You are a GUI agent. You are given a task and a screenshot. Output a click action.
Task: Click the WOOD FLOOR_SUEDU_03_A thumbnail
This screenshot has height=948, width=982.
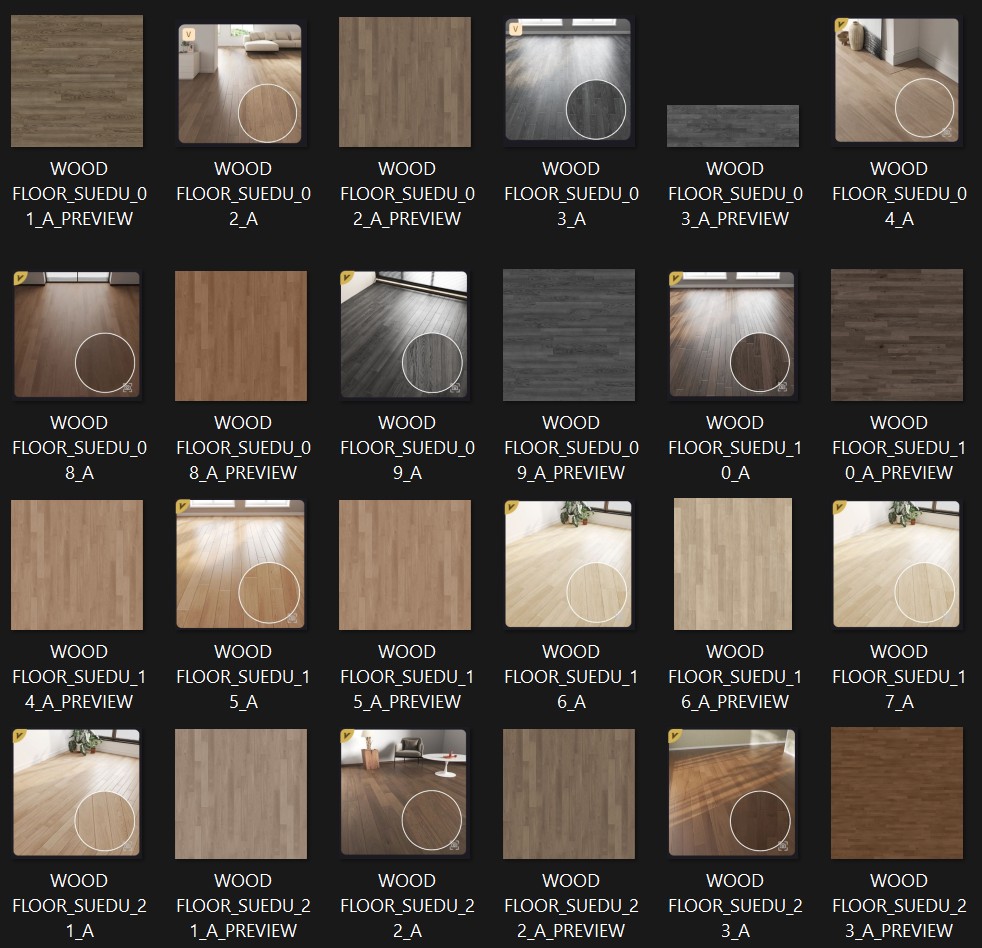tap(569, 80)
